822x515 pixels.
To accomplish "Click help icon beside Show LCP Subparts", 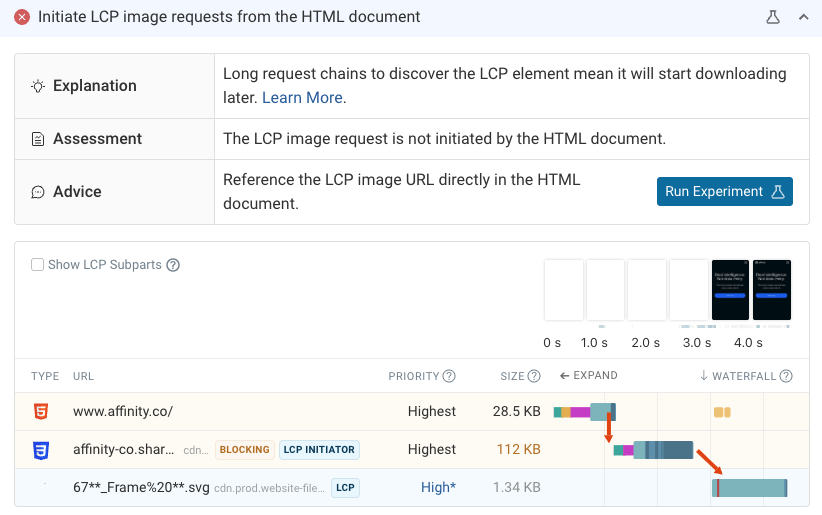I will click(x=173, y=265).
